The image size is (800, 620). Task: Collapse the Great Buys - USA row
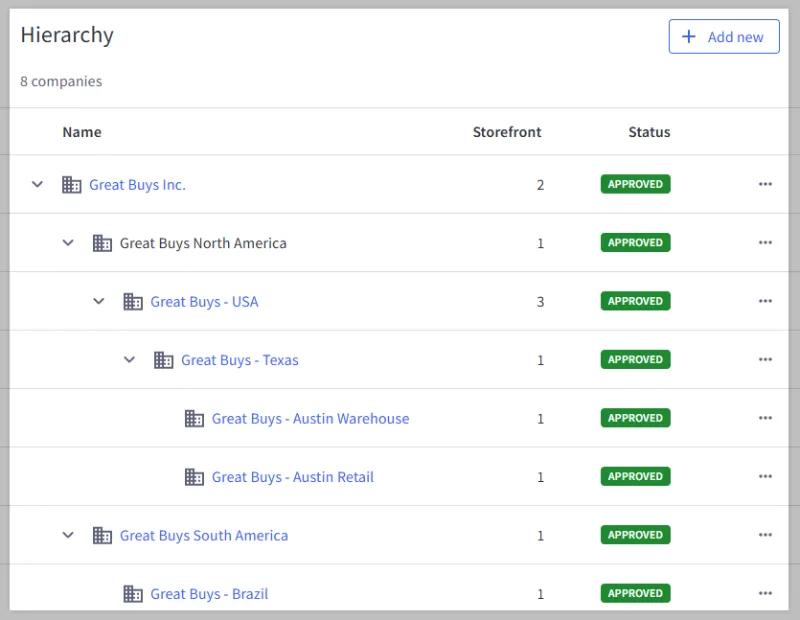pos(98,301)
